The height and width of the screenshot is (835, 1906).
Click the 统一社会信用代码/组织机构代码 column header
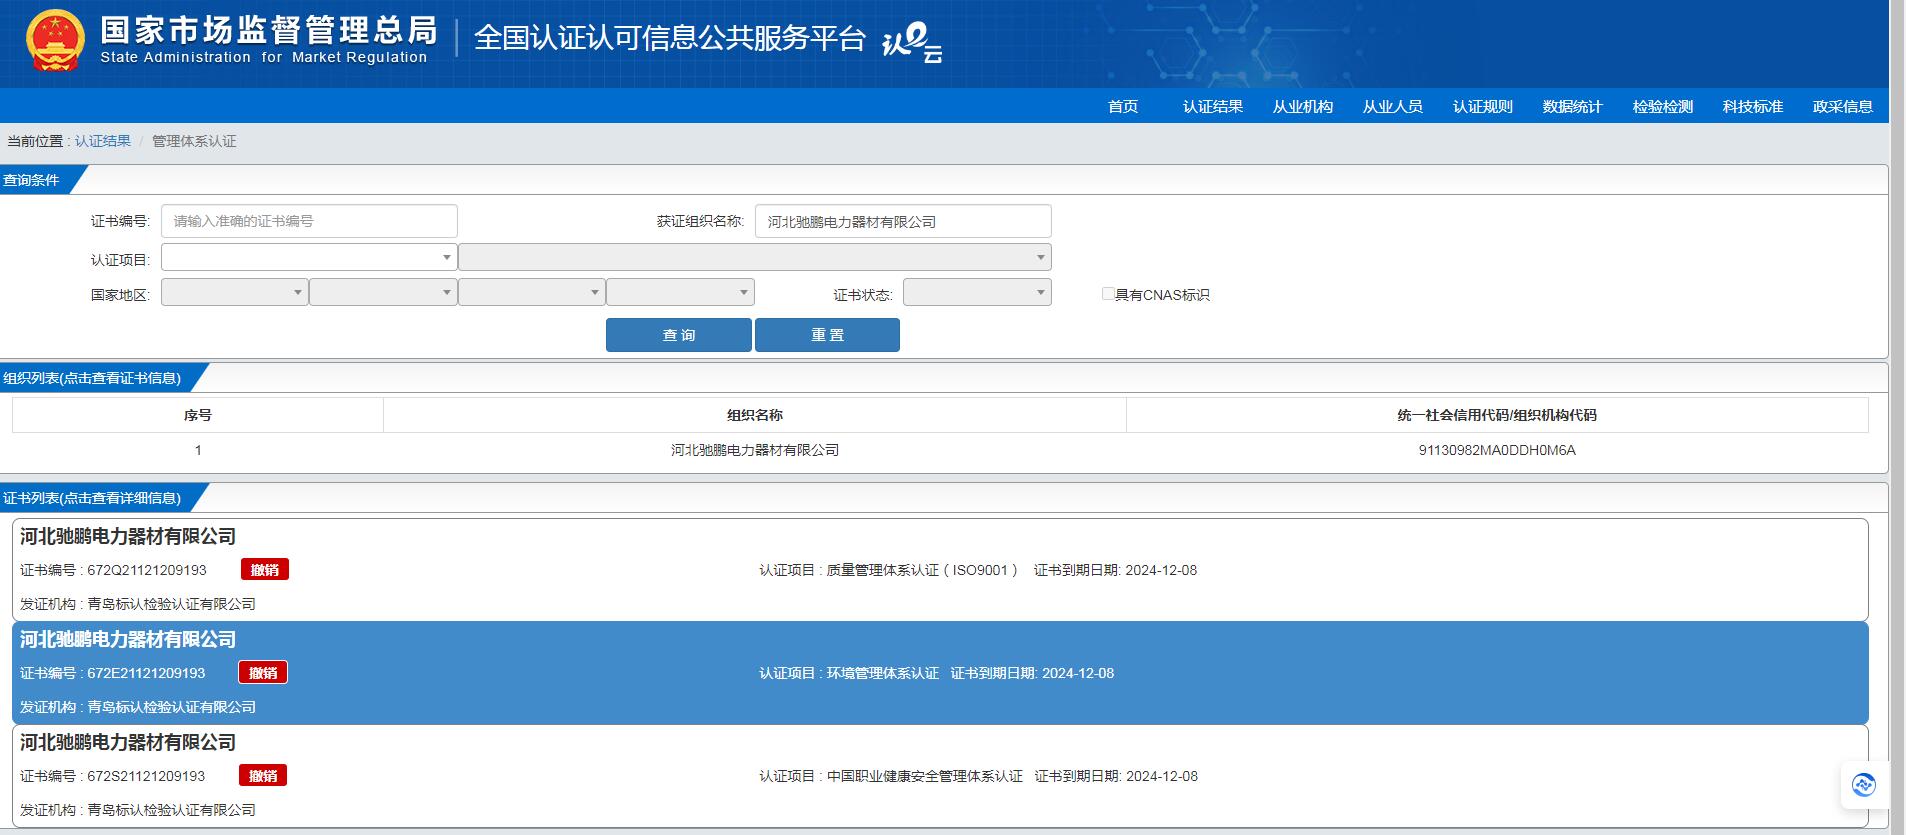[x=1497, y=415]
